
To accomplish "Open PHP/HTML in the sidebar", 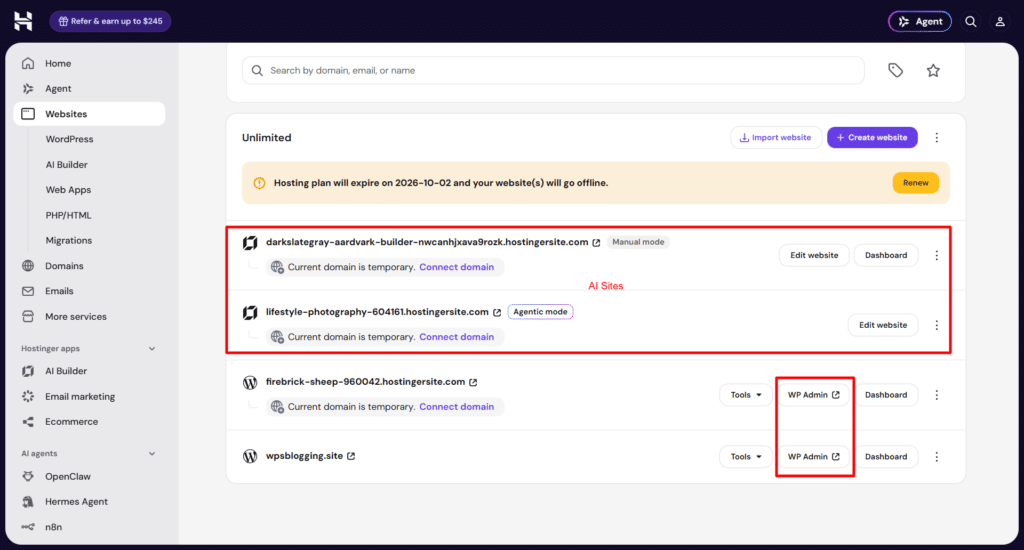I will point(68,216).
